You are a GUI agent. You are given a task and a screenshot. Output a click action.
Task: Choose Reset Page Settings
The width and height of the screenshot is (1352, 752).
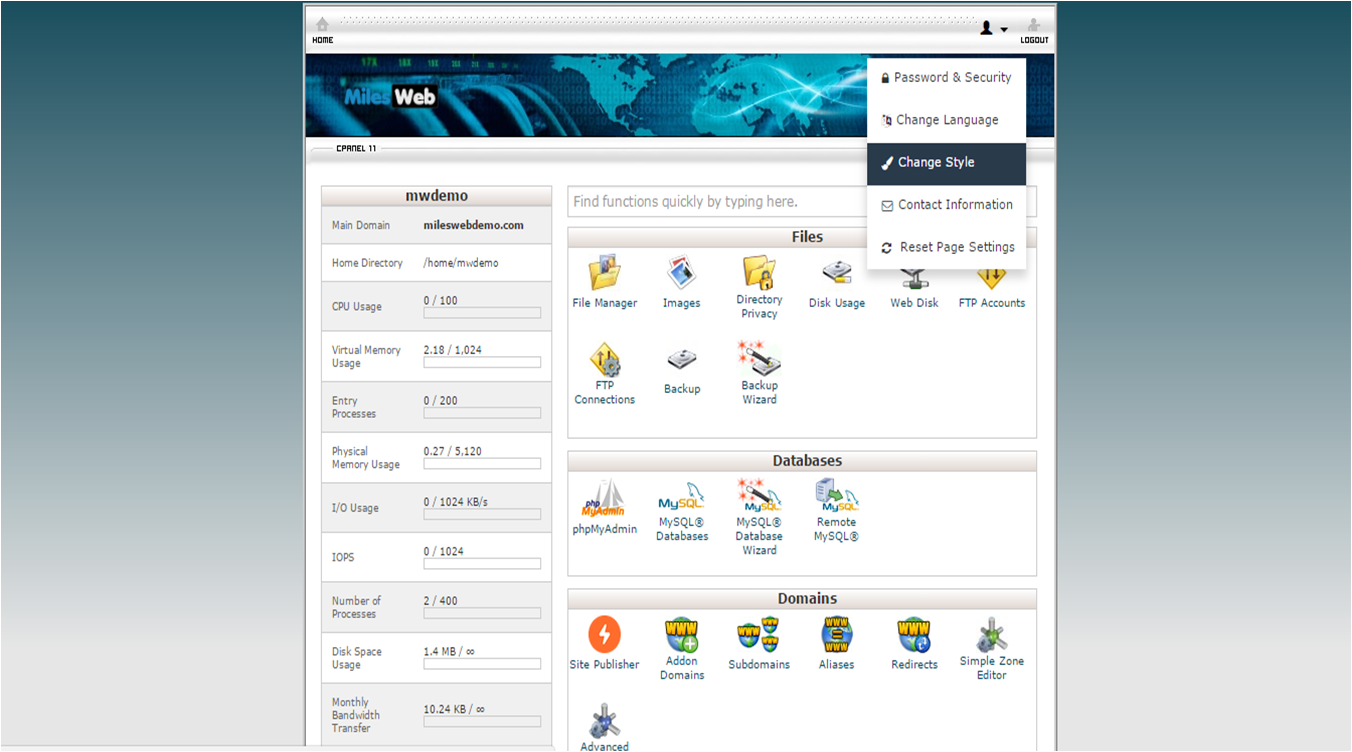[x=947, y=247]
